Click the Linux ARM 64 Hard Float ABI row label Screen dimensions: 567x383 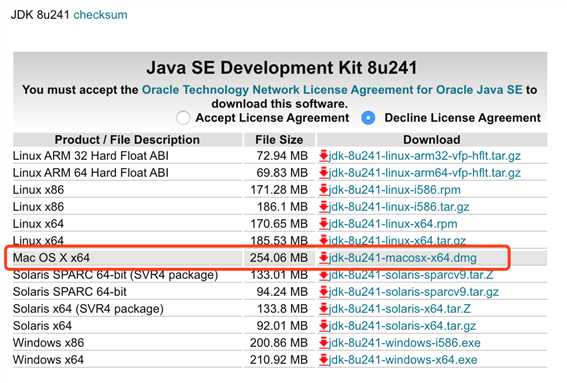pyautogui.click(x=91, y=173)
